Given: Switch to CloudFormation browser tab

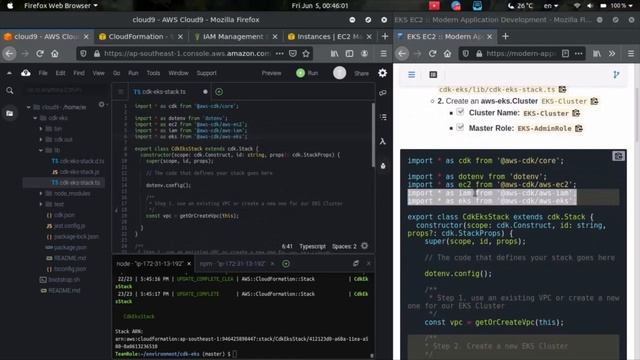Looking at the screenshot, I should pyautogui.click(x=140, y=36).
